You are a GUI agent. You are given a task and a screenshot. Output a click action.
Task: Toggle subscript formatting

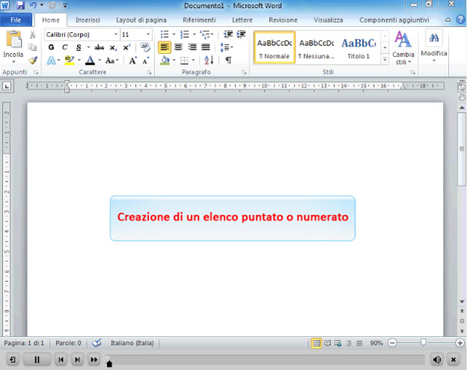(x=113, y=48)
